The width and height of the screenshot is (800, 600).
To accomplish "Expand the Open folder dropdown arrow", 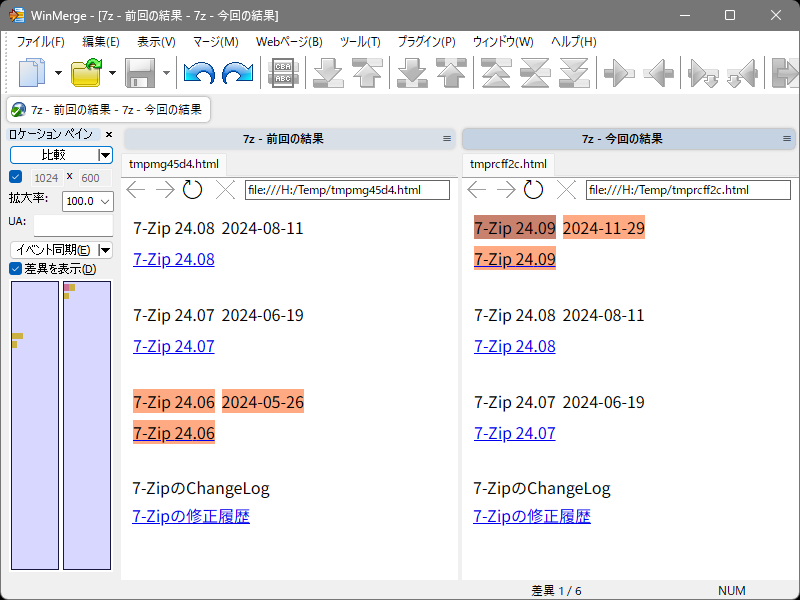I will [112, 73].
